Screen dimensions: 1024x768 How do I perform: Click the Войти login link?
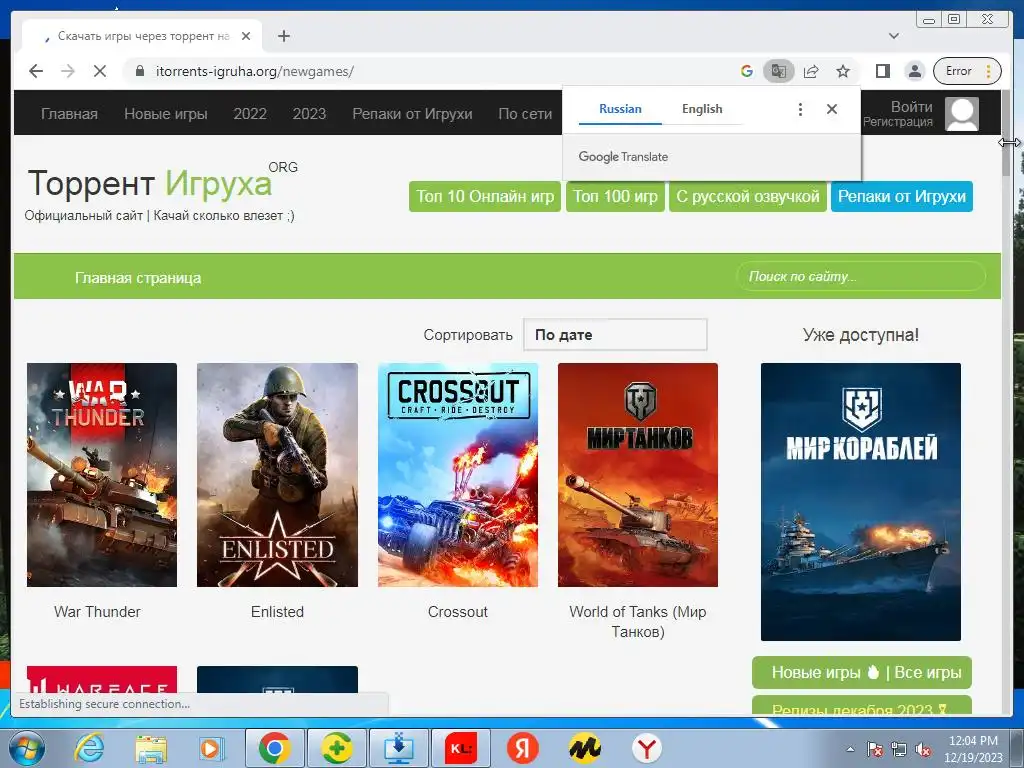[912, 106]
